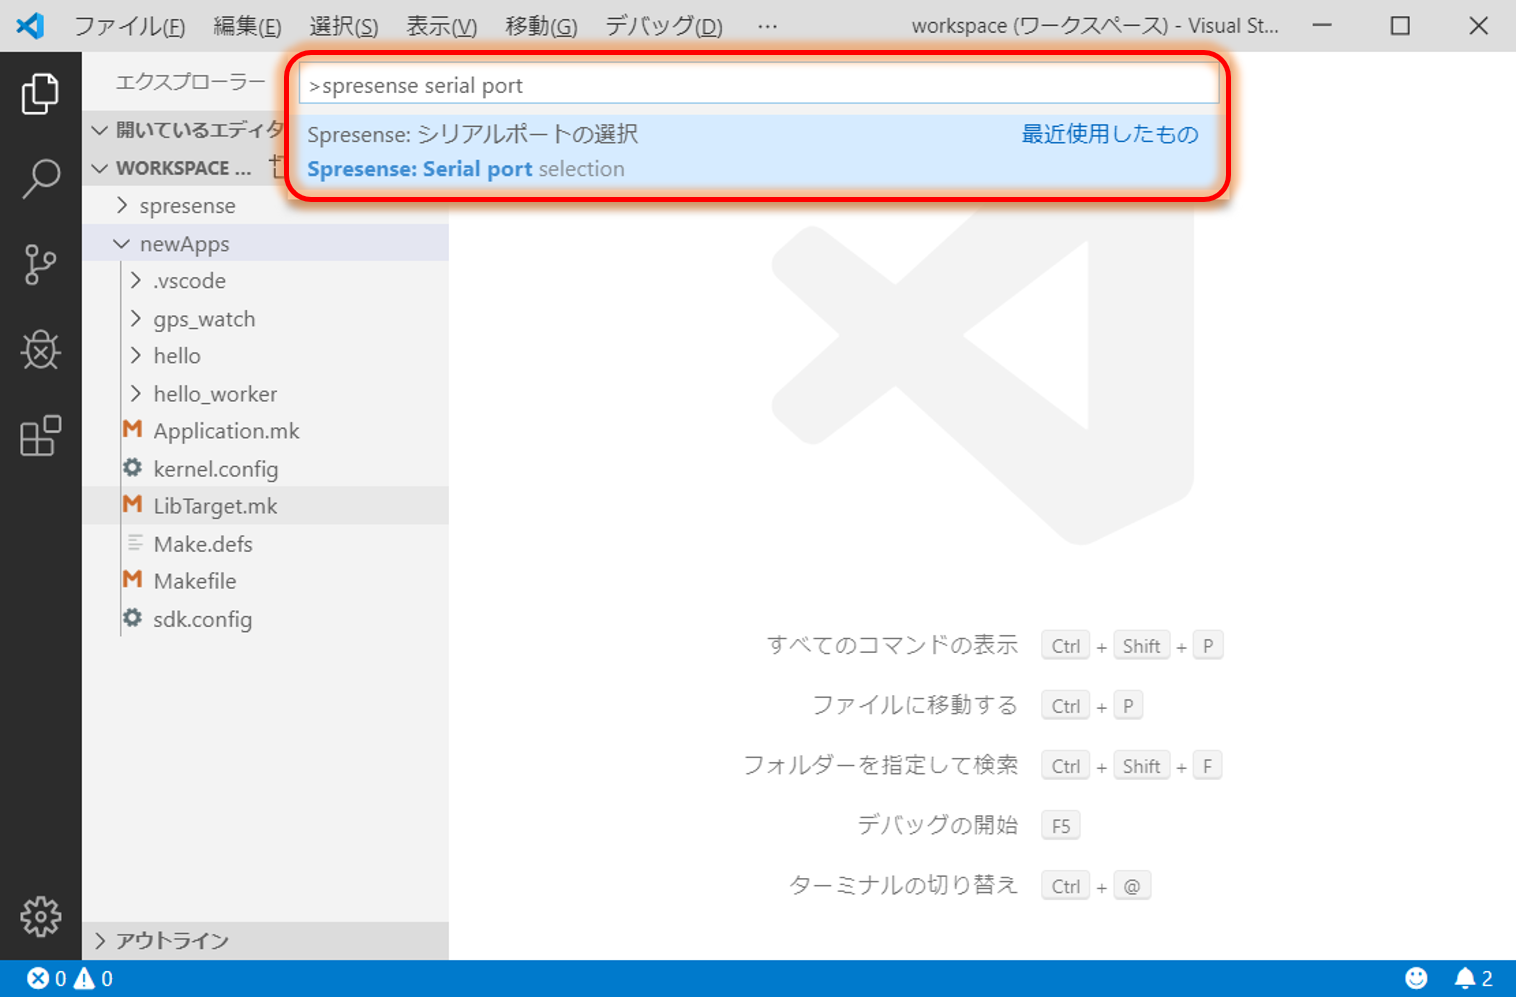Open the Source Control view
Viewport: 1516px width, 997px height.
(x=40, y=265)
